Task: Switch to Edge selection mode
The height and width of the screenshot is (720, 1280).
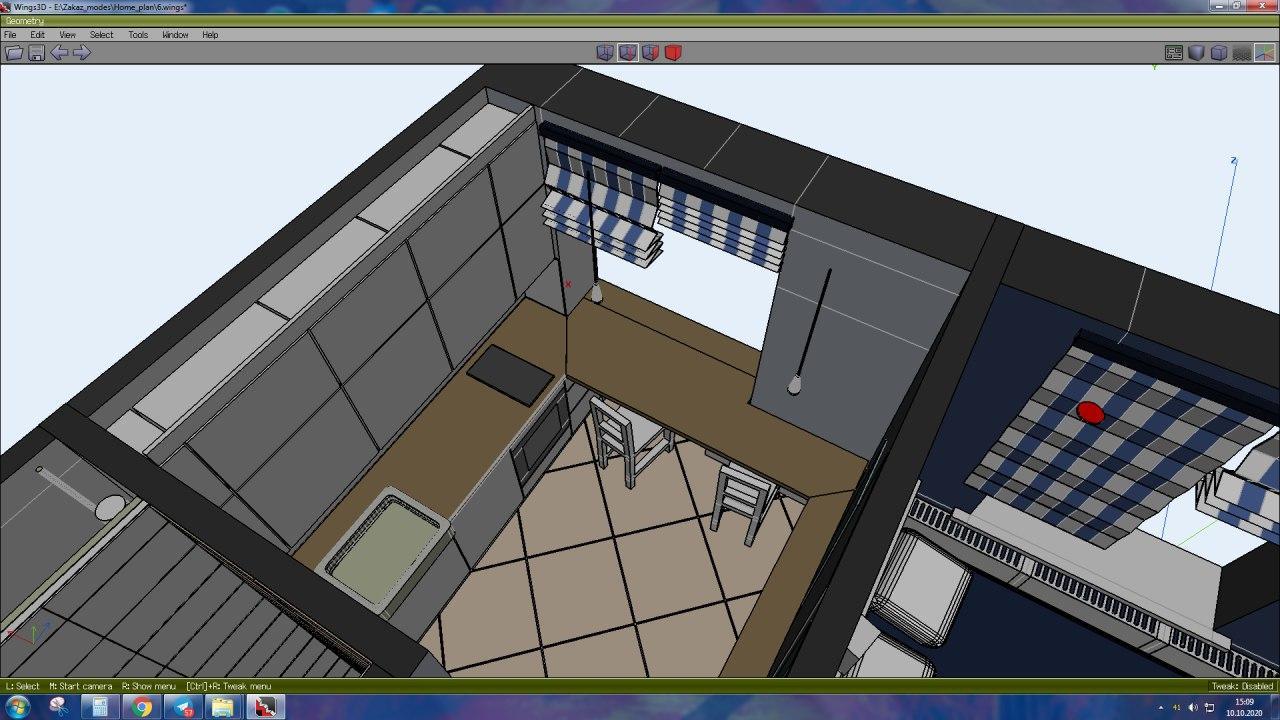Action: tap(628, 53)
